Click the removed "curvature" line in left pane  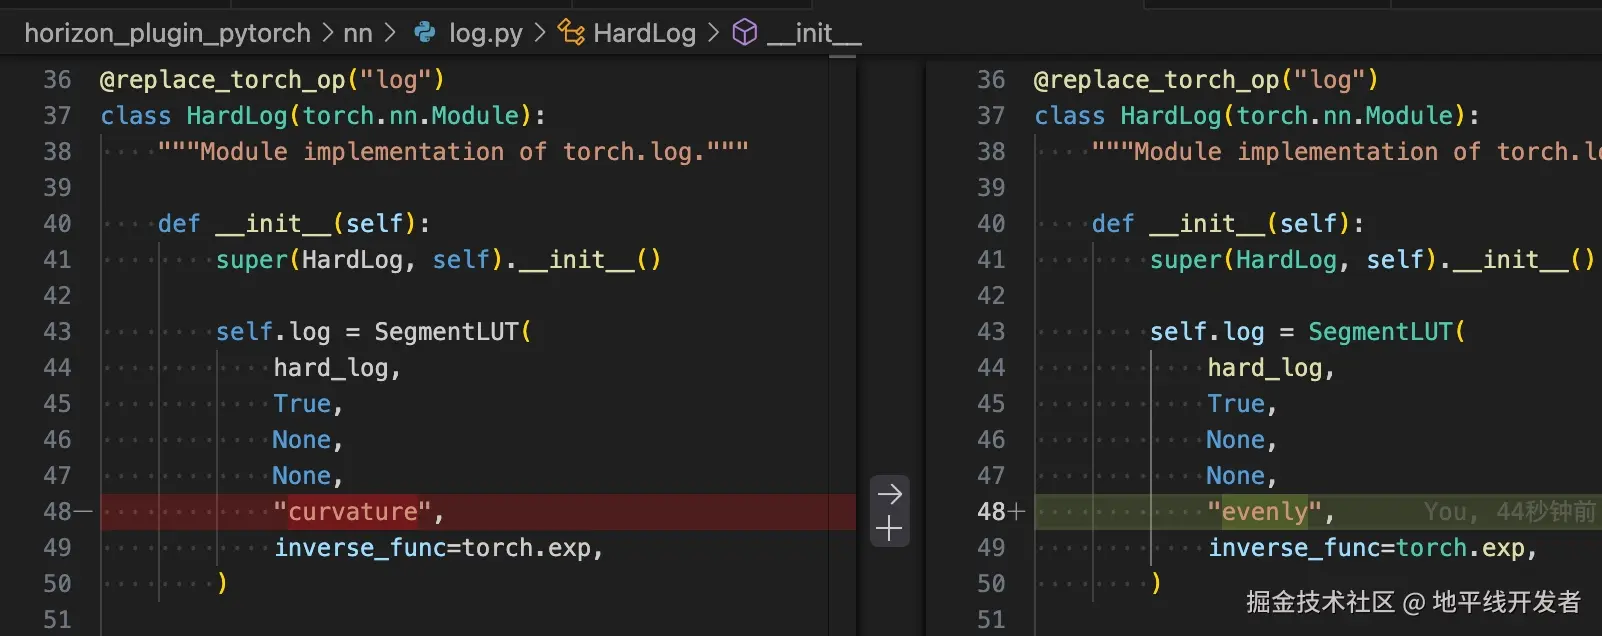coord(355,512)
